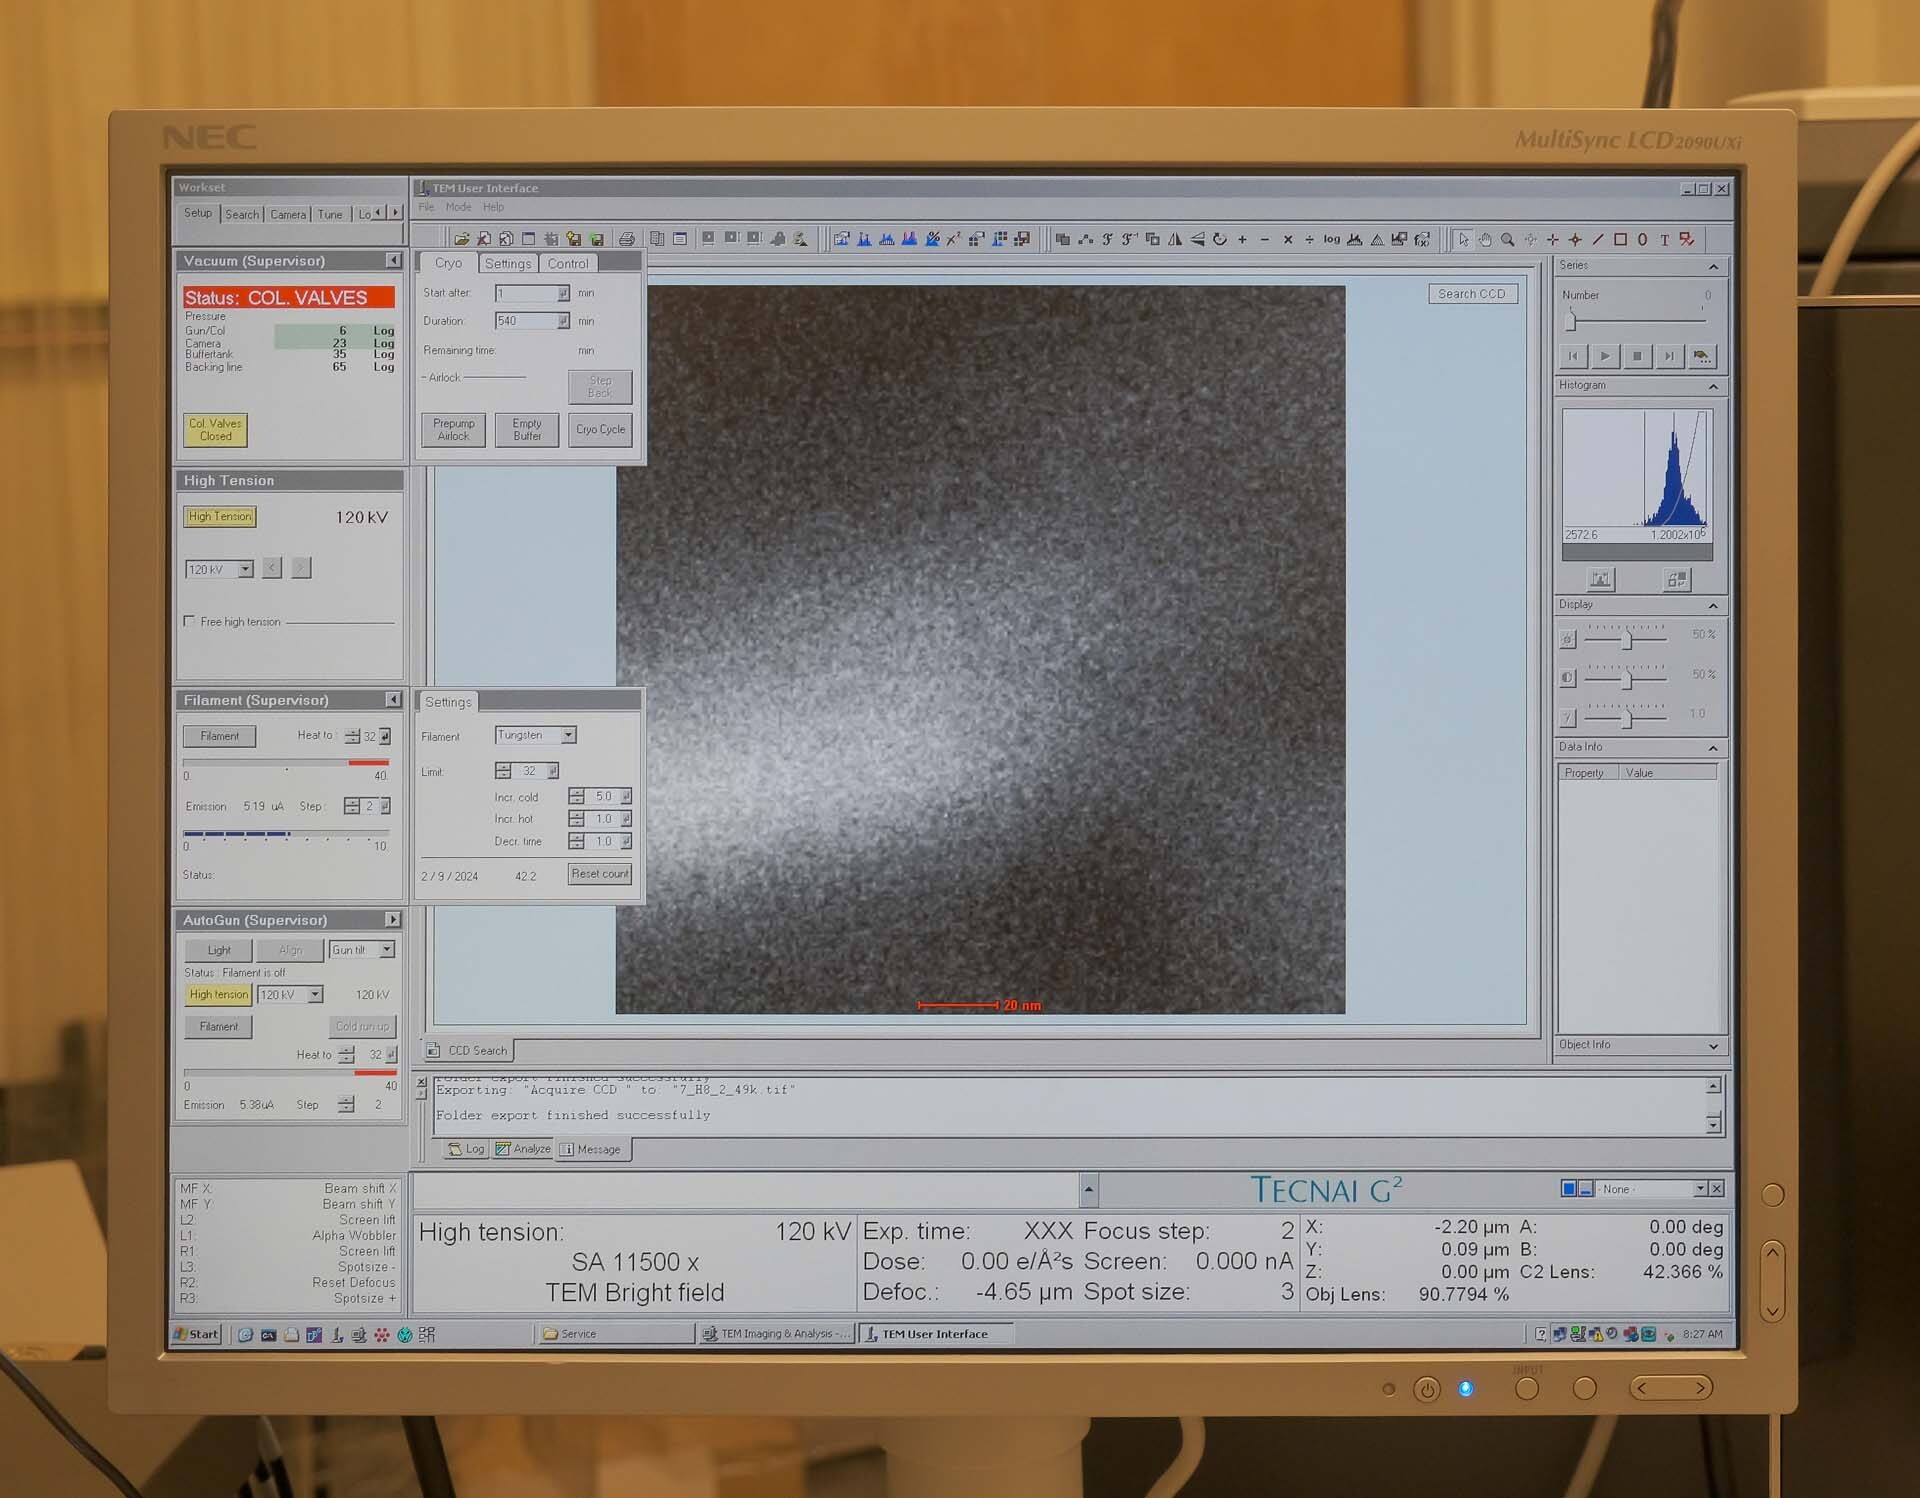Click the subtract images (−) toolbar icon
1920x1498 pixels.
coord(1265,239)
